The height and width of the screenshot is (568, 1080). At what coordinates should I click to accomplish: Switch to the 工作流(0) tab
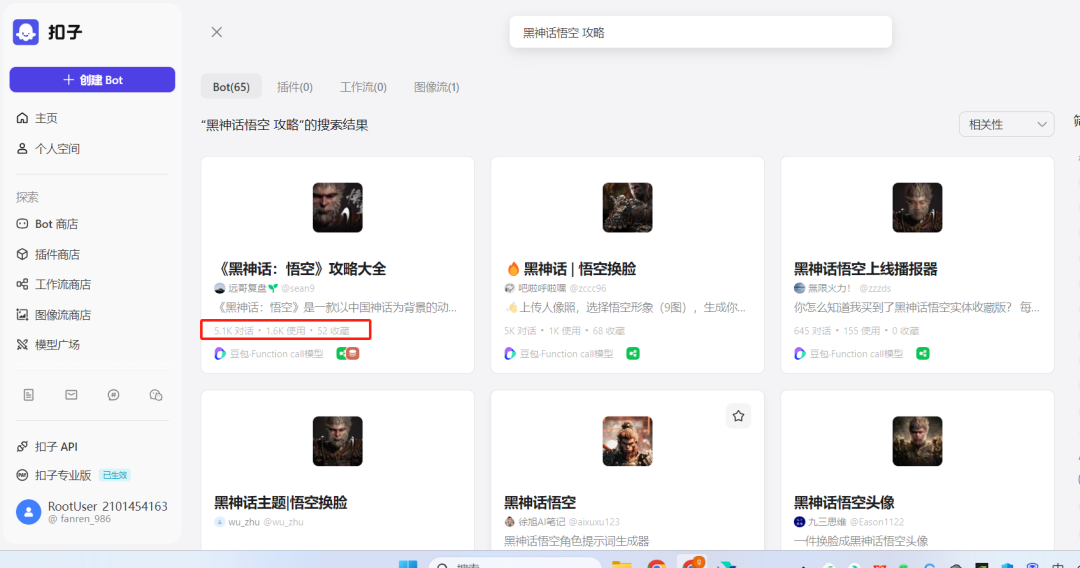[x=363, y=87]
